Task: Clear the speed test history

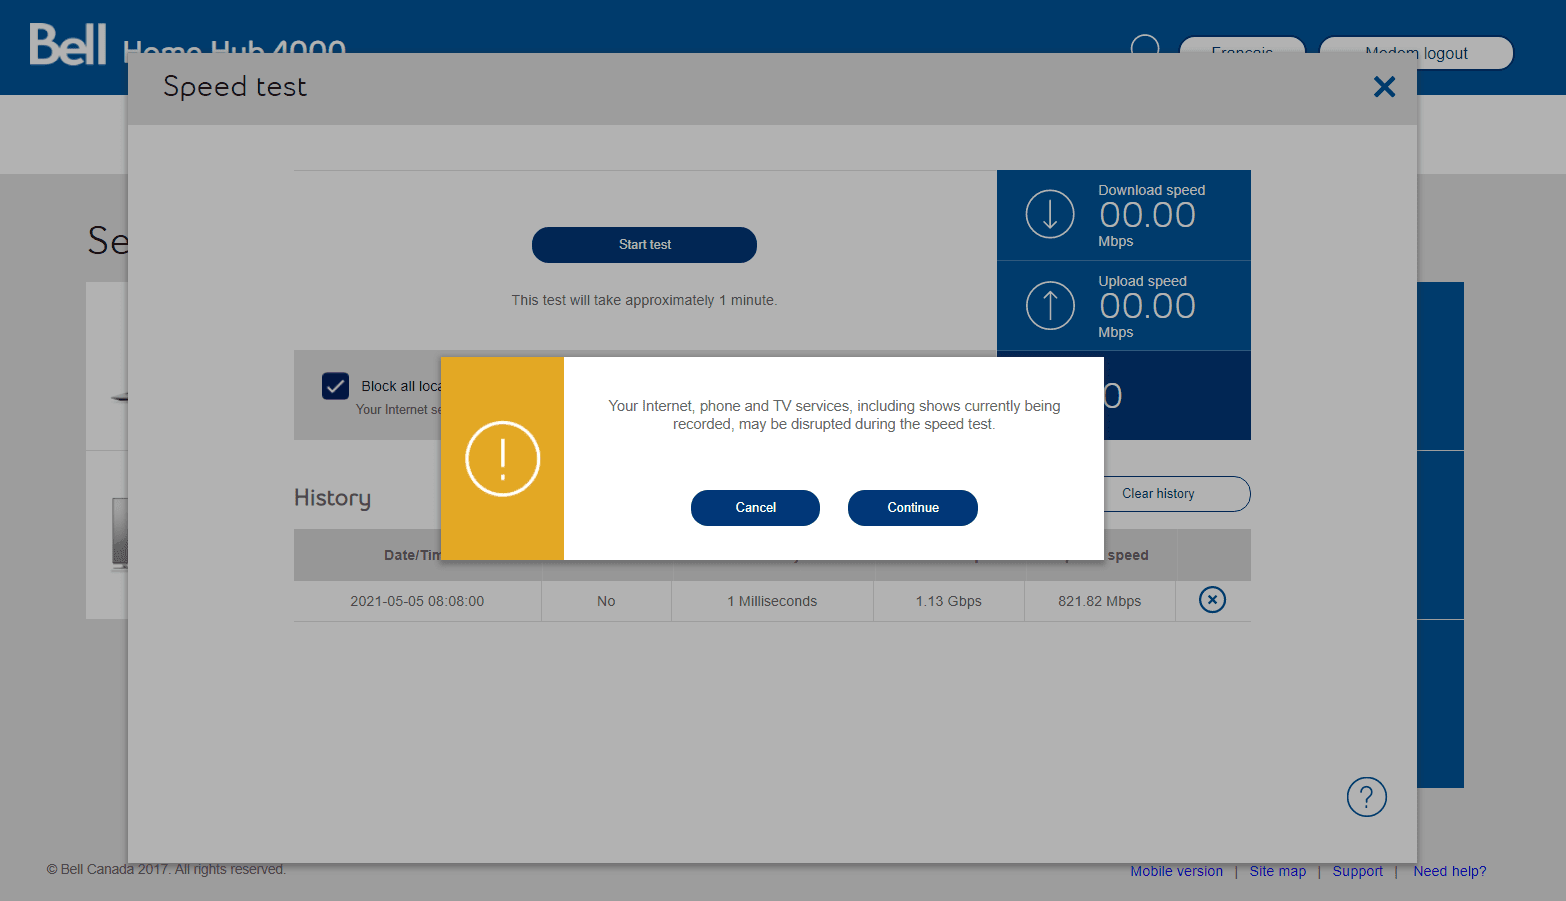Action: [x=1158, y=493]
